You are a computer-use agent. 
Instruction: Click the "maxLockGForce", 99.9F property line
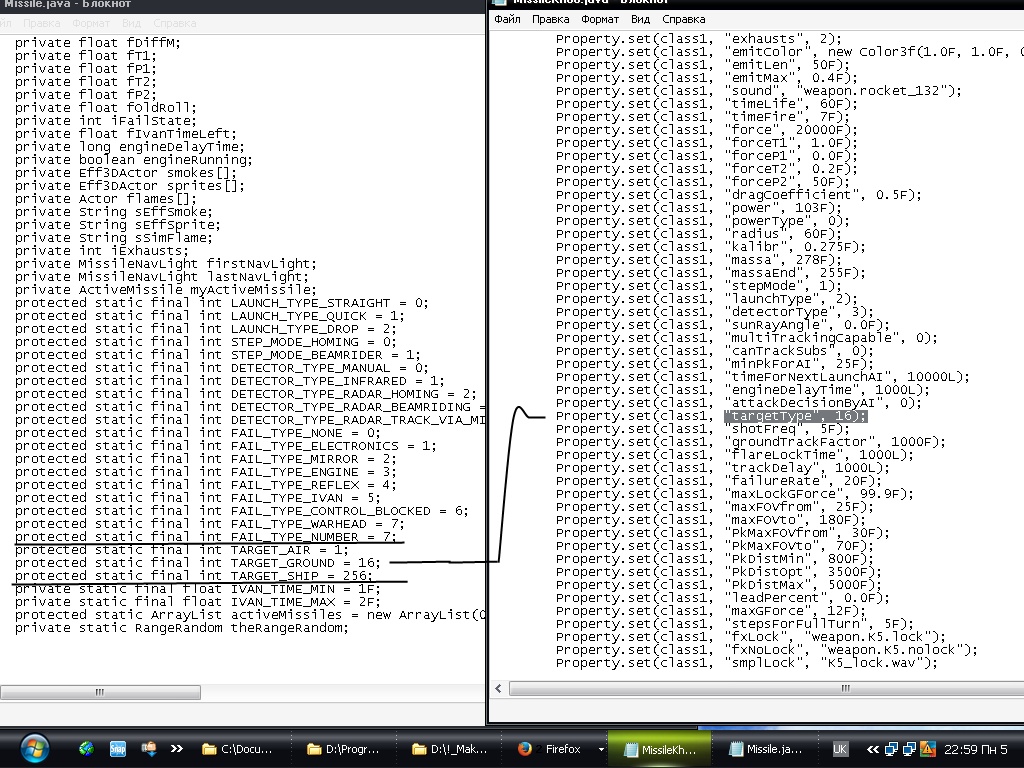pyautogui.click(x=735, y=494)
